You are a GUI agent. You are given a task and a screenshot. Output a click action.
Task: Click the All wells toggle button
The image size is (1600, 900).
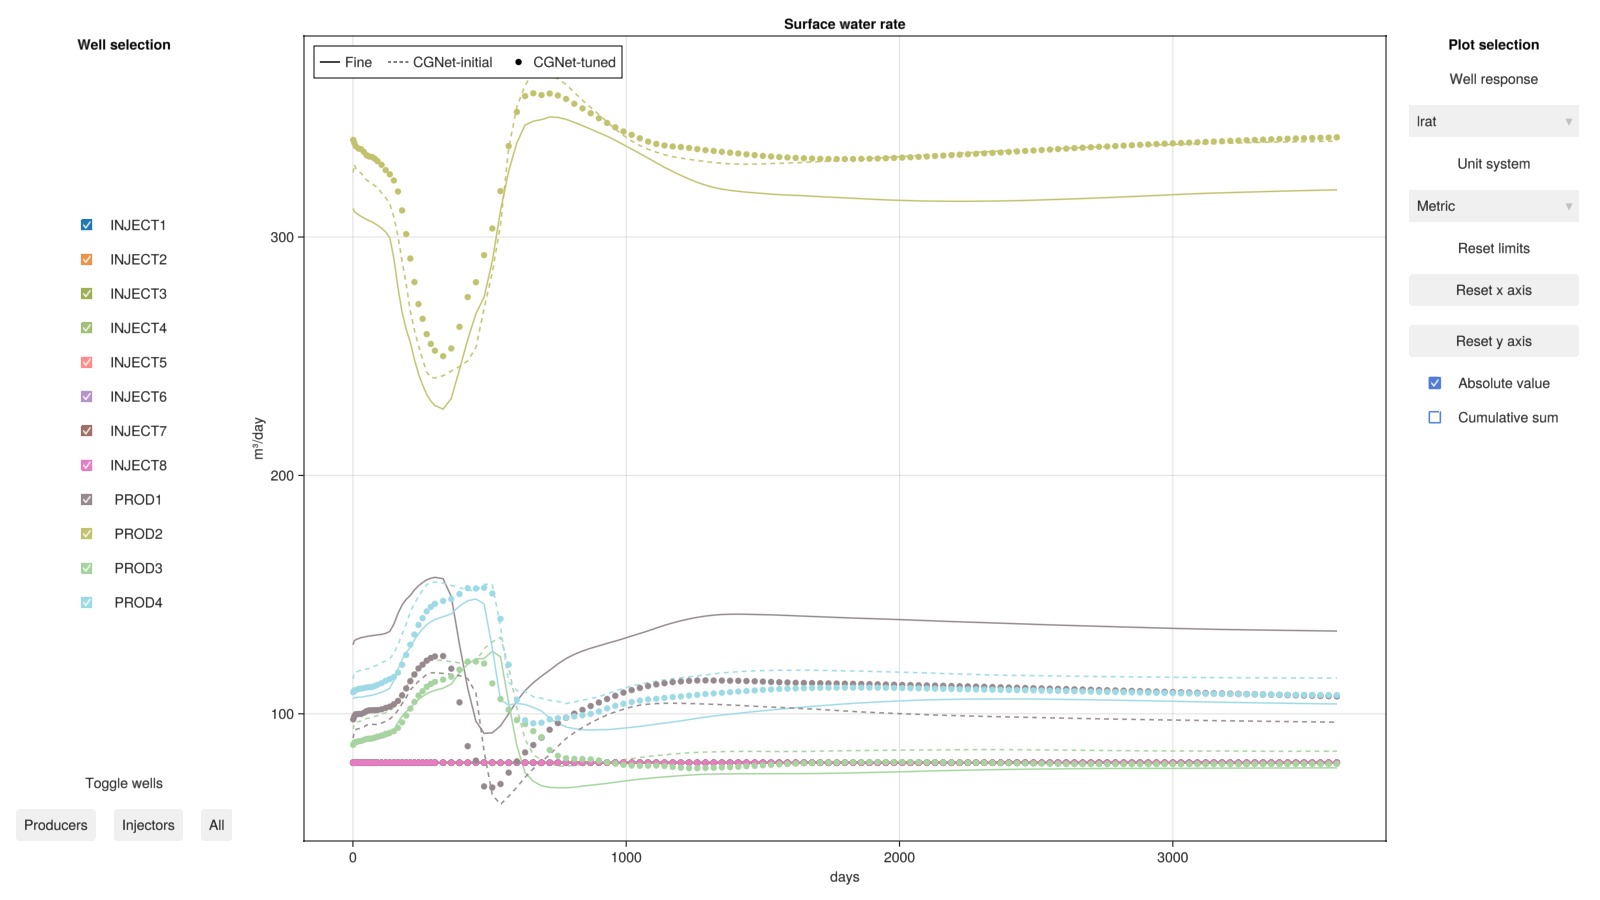pyautogui.click(x=216, y=825)
